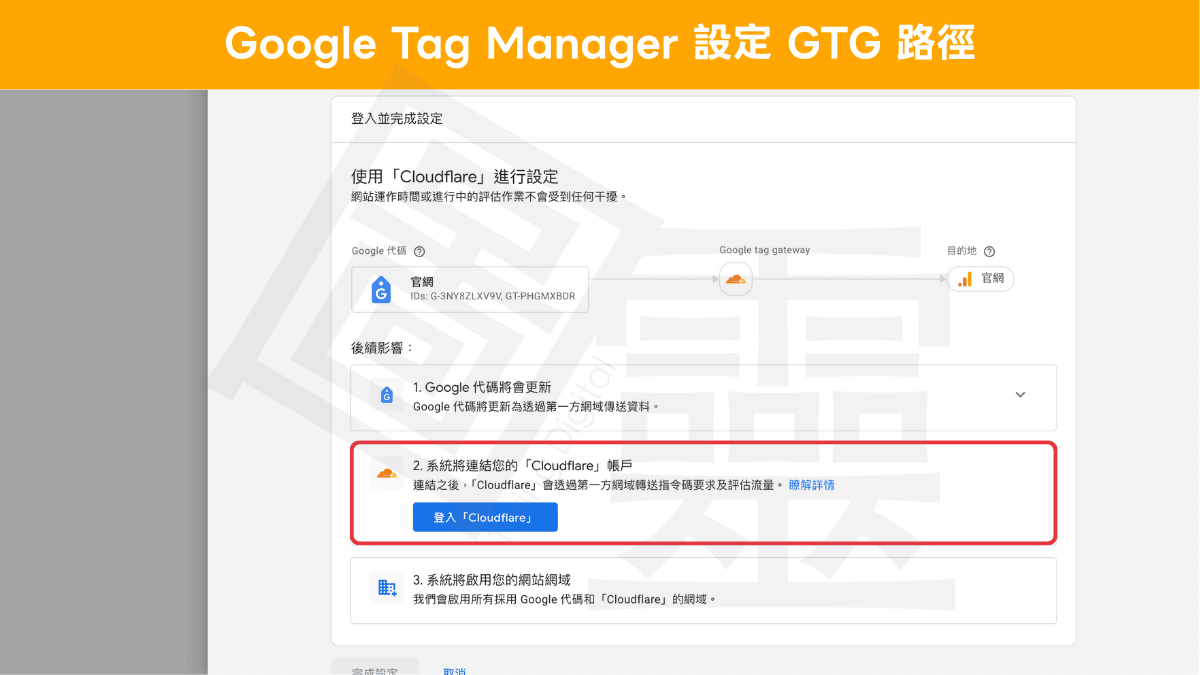Click the Google tag icon in step 1
This screenshot has width=1200, height=675.
click(387, 394)
